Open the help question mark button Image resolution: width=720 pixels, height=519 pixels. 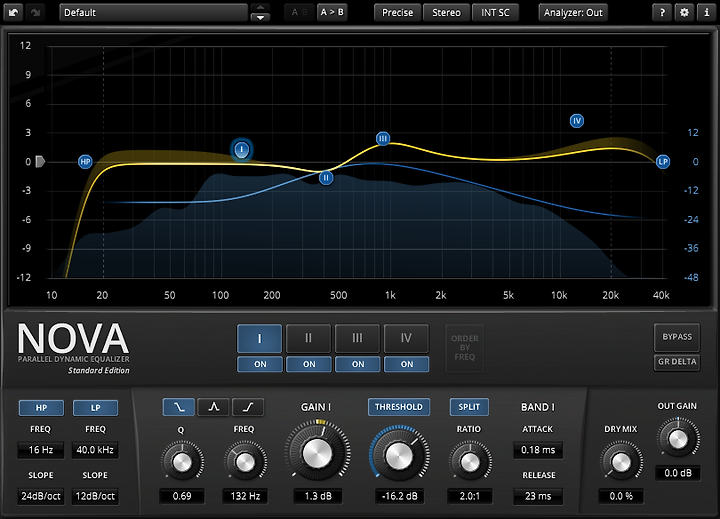(x=662, y=12)
